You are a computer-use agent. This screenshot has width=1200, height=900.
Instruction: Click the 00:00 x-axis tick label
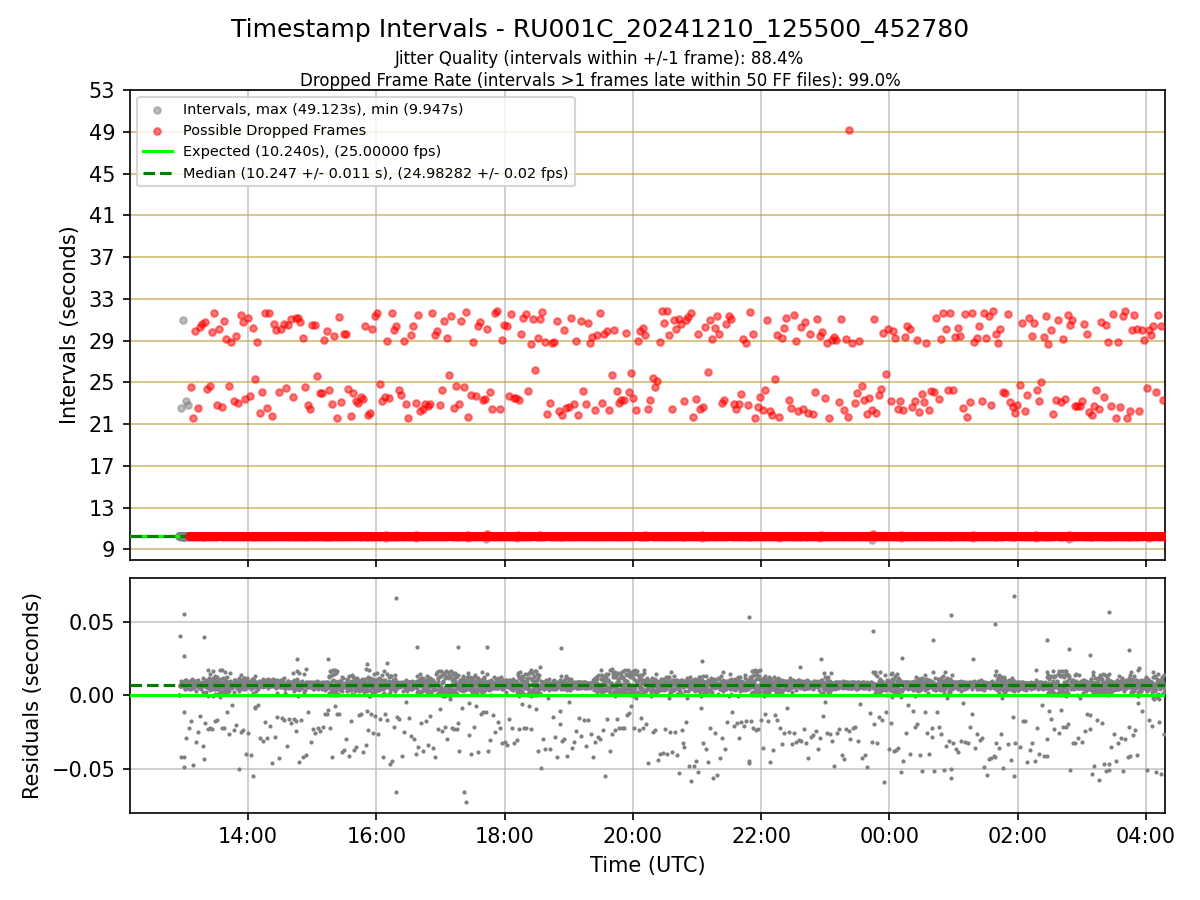coord(889,835)
